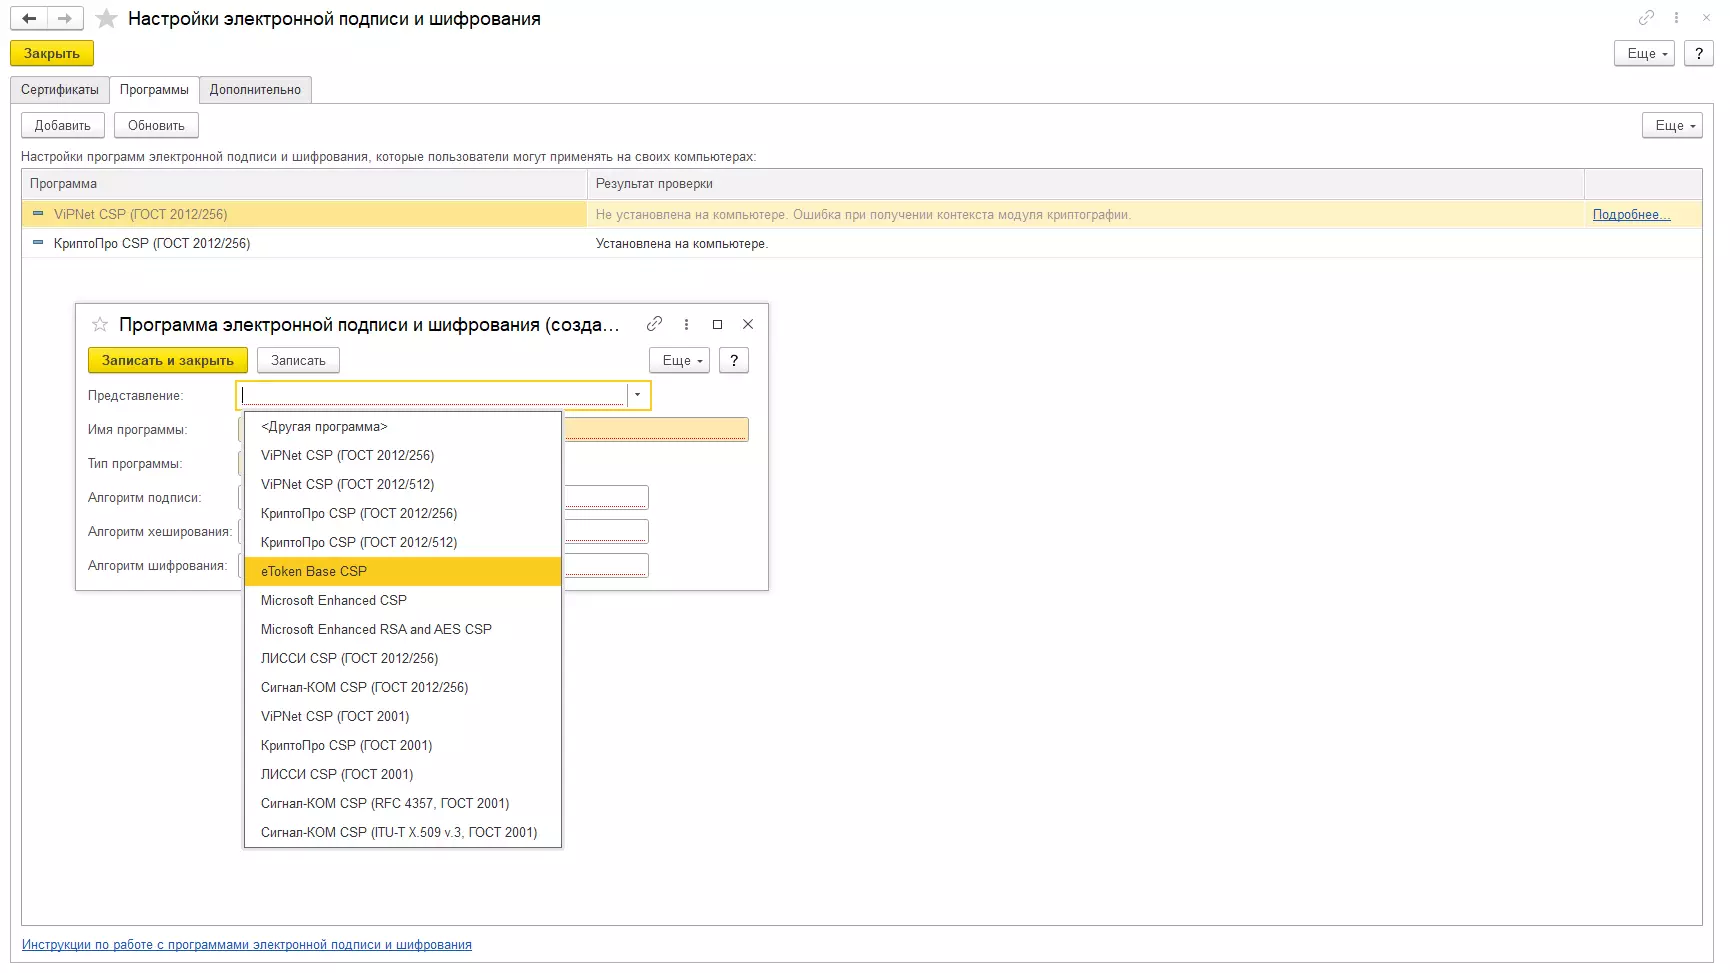Screen dimensions: 1730x973
Task: Pick КриптоПро CSP (ГОСТ 2012/512) option
Action: click(403, 543)
